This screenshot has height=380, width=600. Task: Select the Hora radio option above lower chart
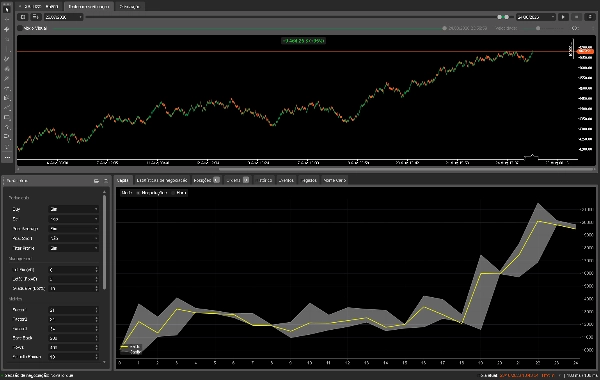(x=179, y=193)
